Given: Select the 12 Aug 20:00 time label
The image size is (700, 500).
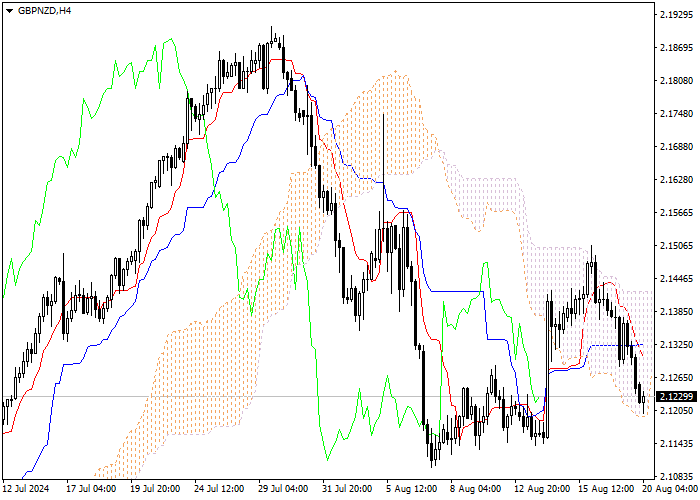Looking at the screenshot, I should coord(542,489).
